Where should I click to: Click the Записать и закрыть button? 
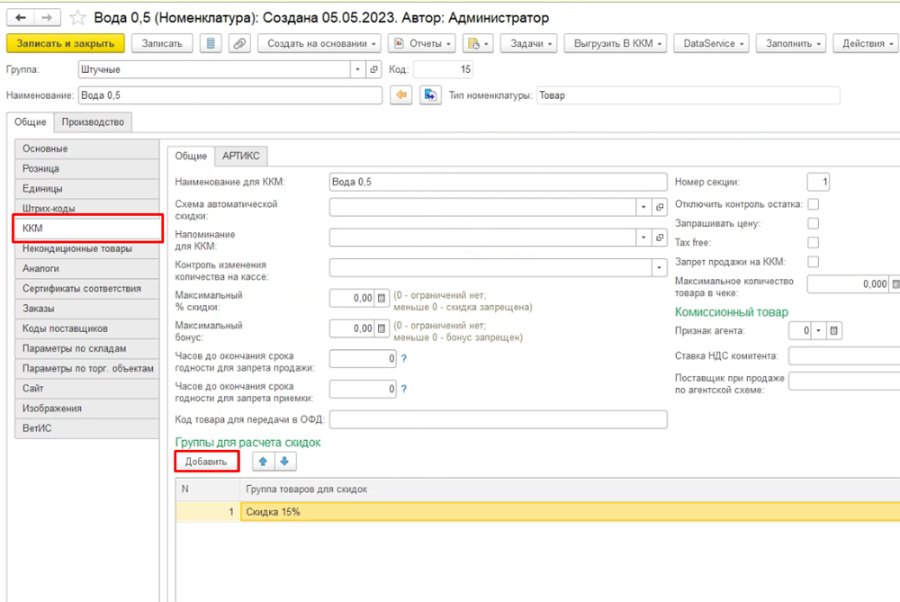tap(65, 44)
